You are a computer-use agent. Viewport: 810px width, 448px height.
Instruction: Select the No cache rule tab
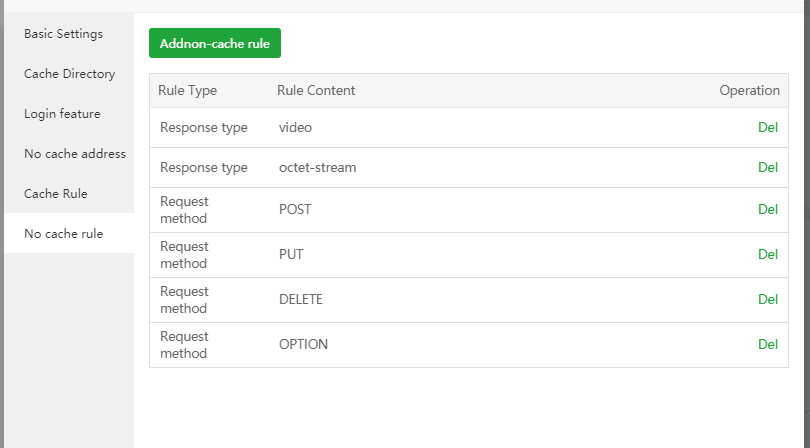[x=63, y=234]
